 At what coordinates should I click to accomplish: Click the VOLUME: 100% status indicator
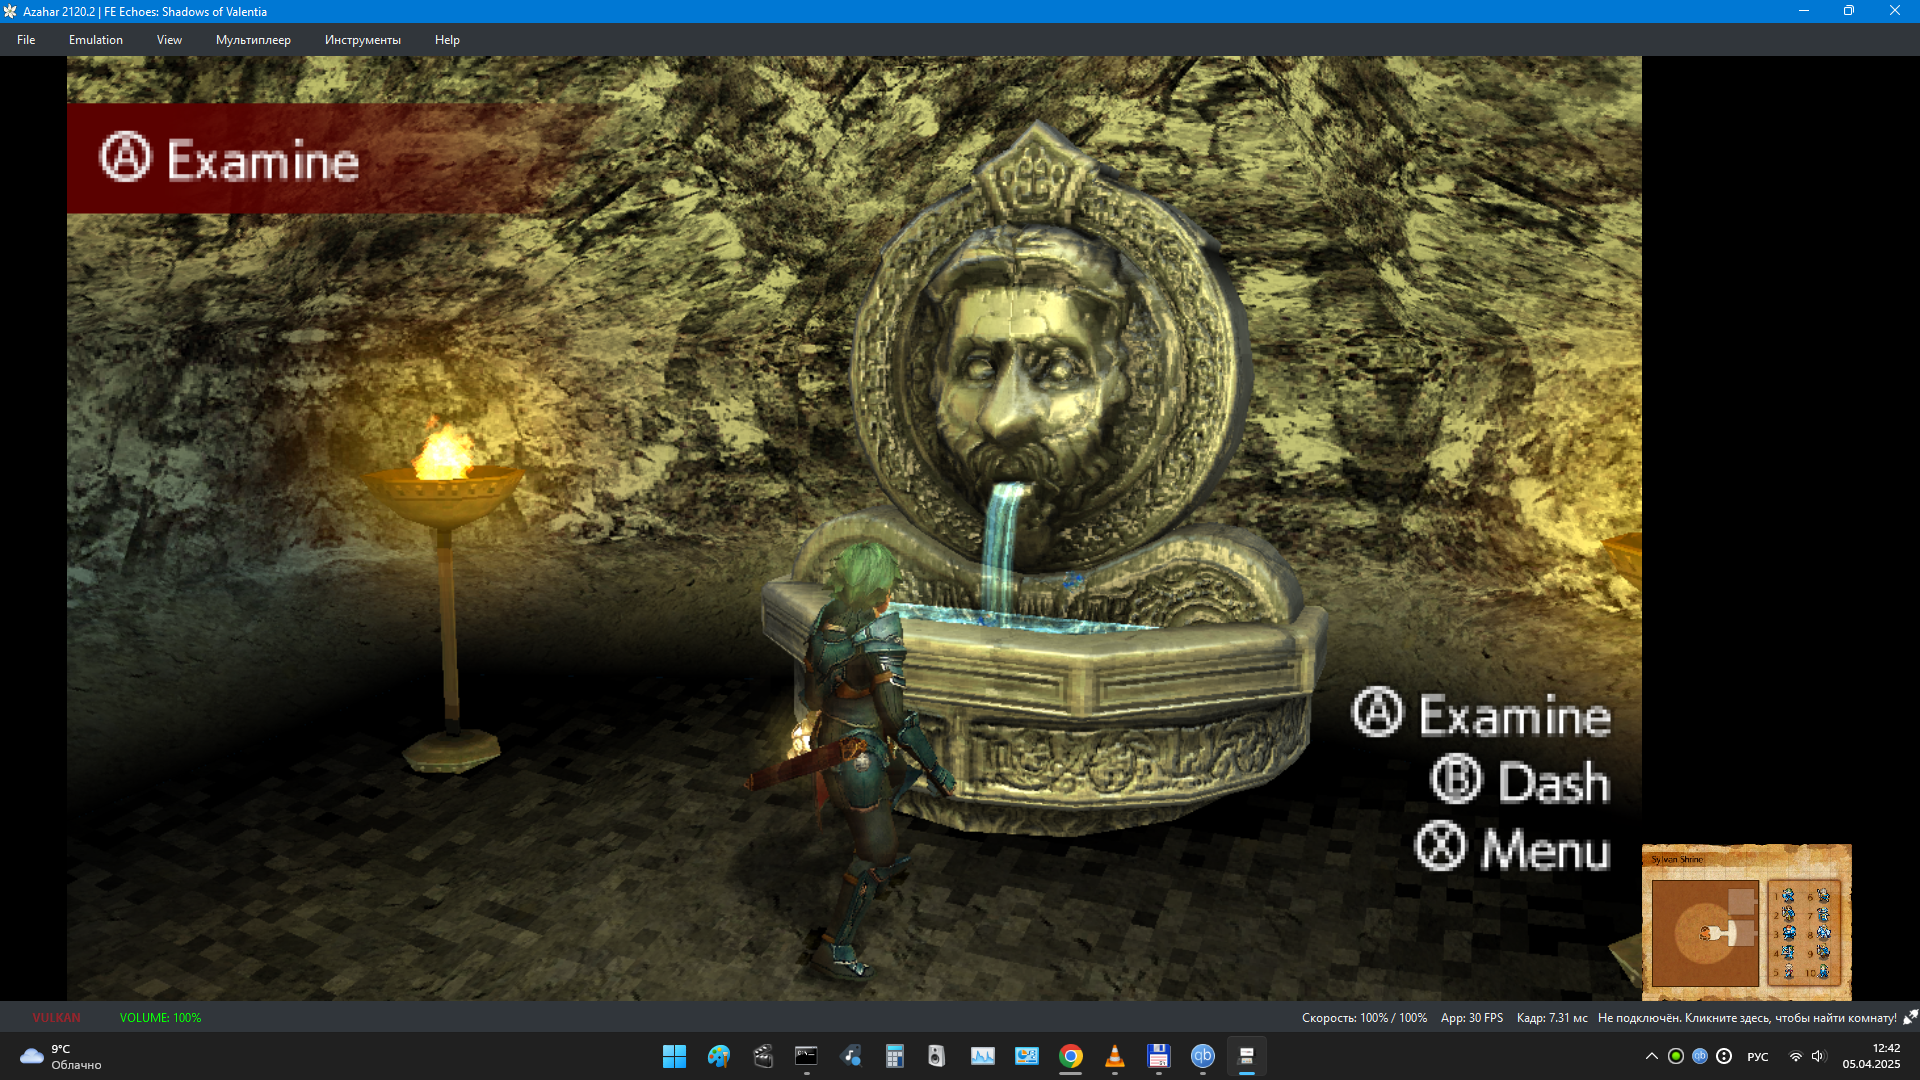[160, 1018]
